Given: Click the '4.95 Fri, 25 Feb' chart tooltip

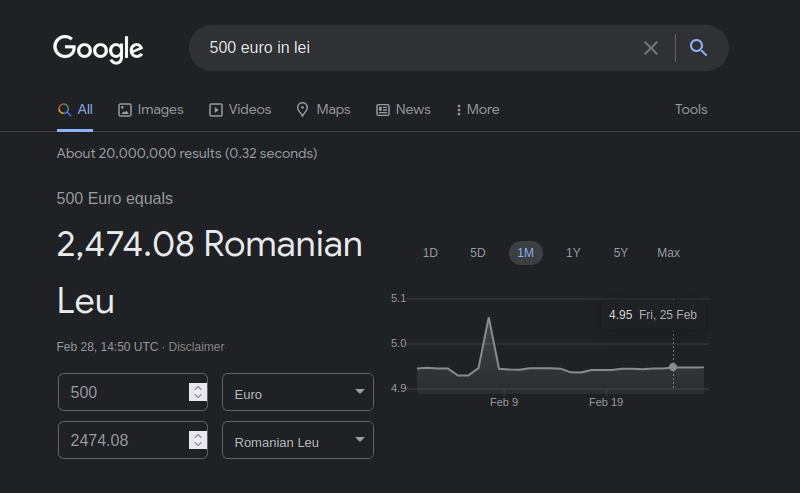Looking at the screenshot, I should point(653,315).
